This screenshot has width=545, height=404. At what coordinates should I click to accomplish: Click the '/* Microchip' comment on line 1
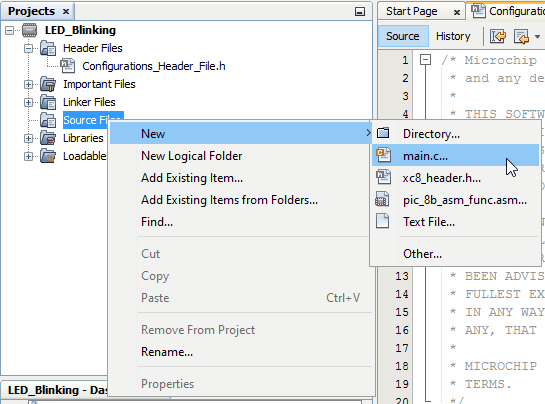coord(489,60)
